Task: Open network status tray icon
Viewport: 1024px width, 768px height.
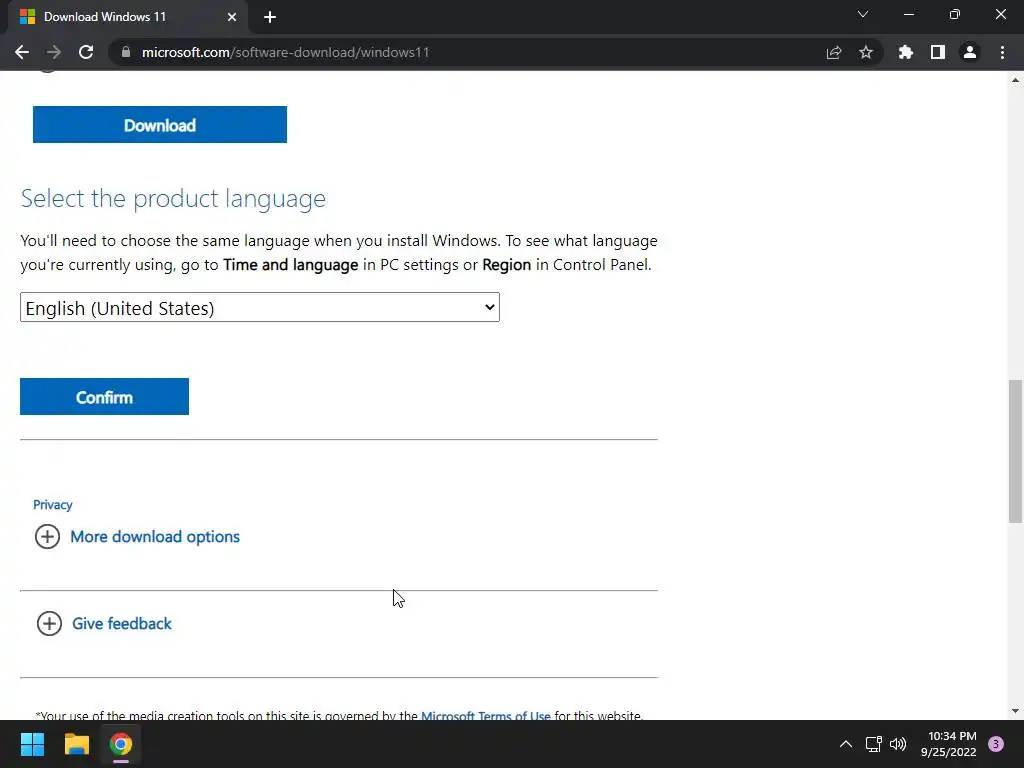Action: [873, 744]
